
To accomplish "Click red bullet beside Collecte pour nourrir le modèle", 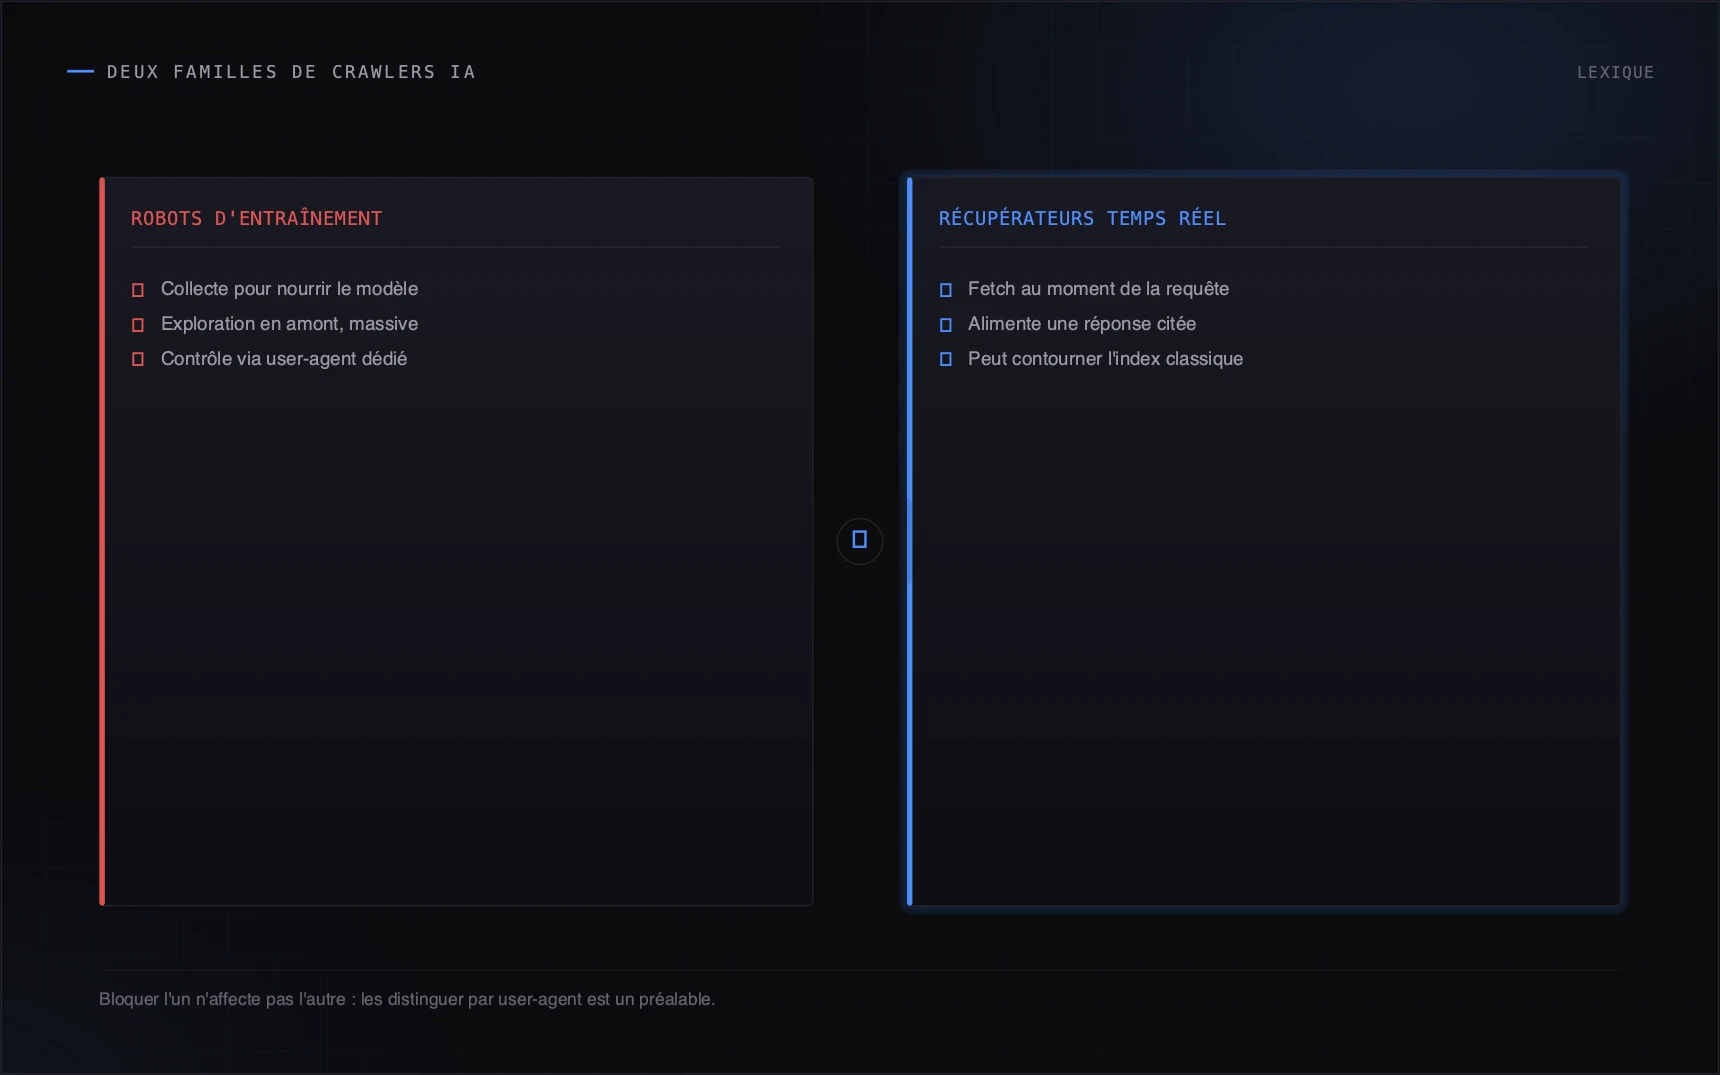I will pos(138,290).
